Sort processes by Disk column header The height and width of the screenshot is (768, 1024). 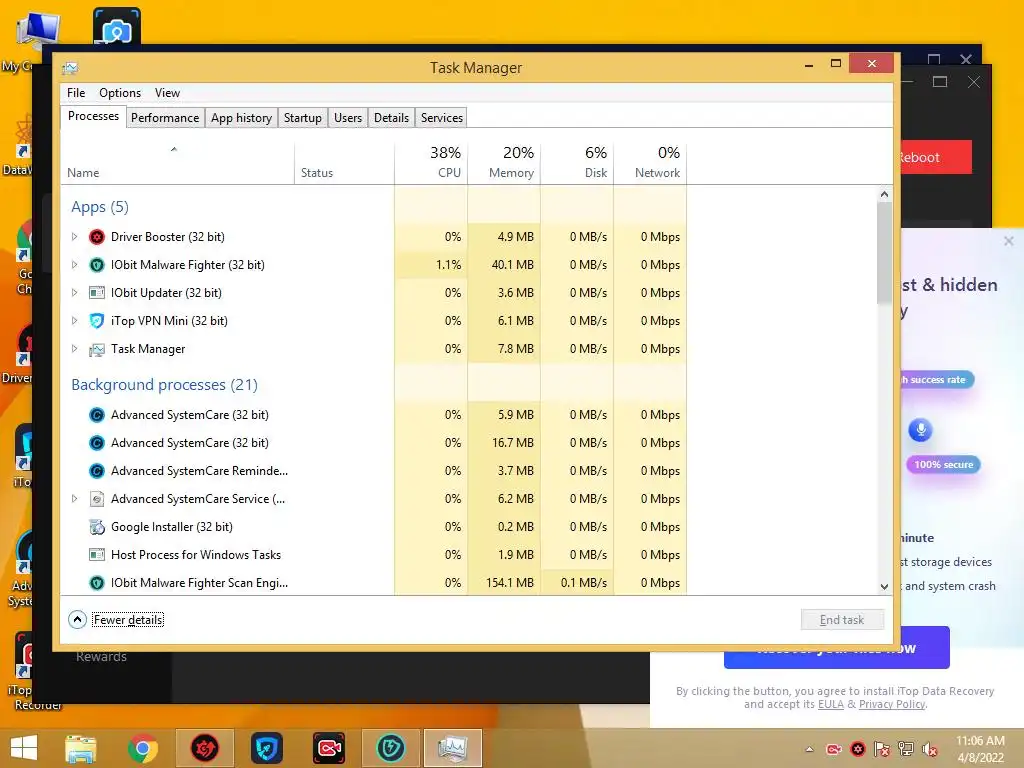(x=577, y=163)
